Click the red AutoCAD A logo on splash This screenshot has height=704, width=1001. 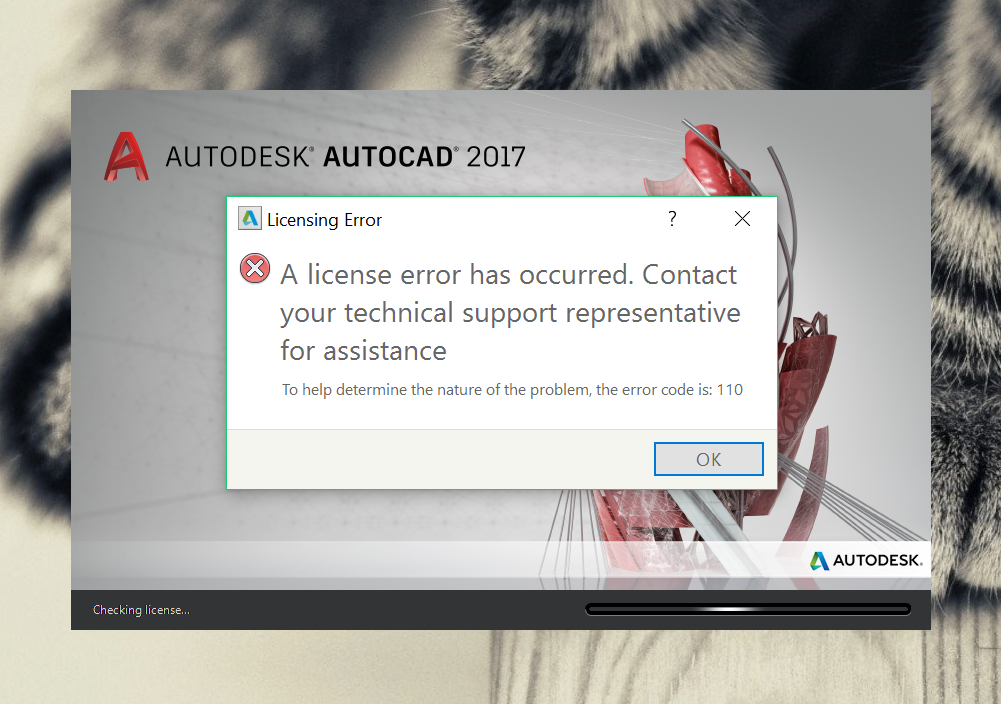(126, 156)
